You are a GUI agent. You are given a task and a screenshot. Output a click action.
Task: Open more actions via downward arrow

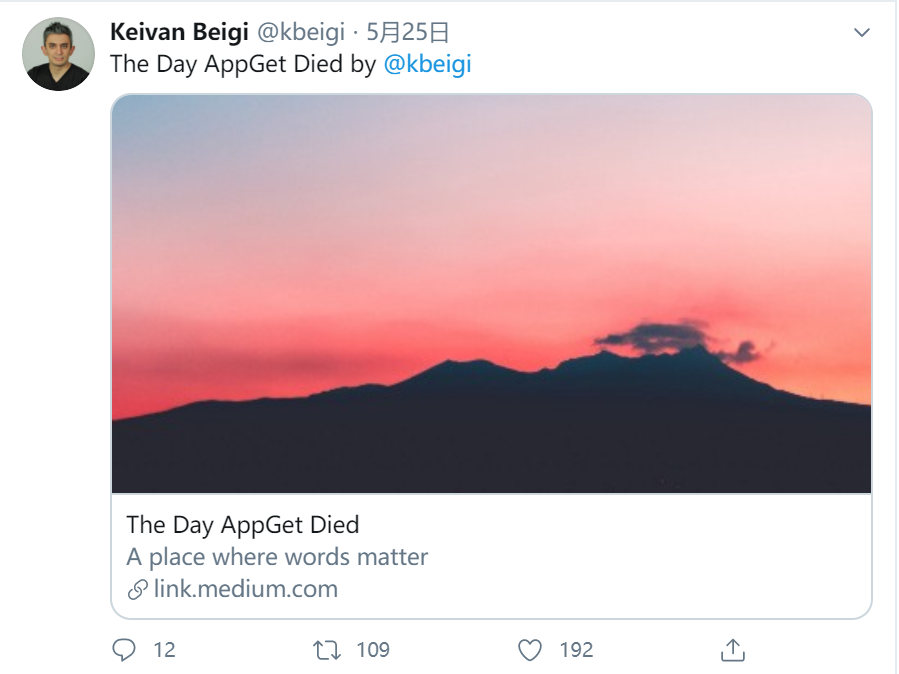click(864, 30)
